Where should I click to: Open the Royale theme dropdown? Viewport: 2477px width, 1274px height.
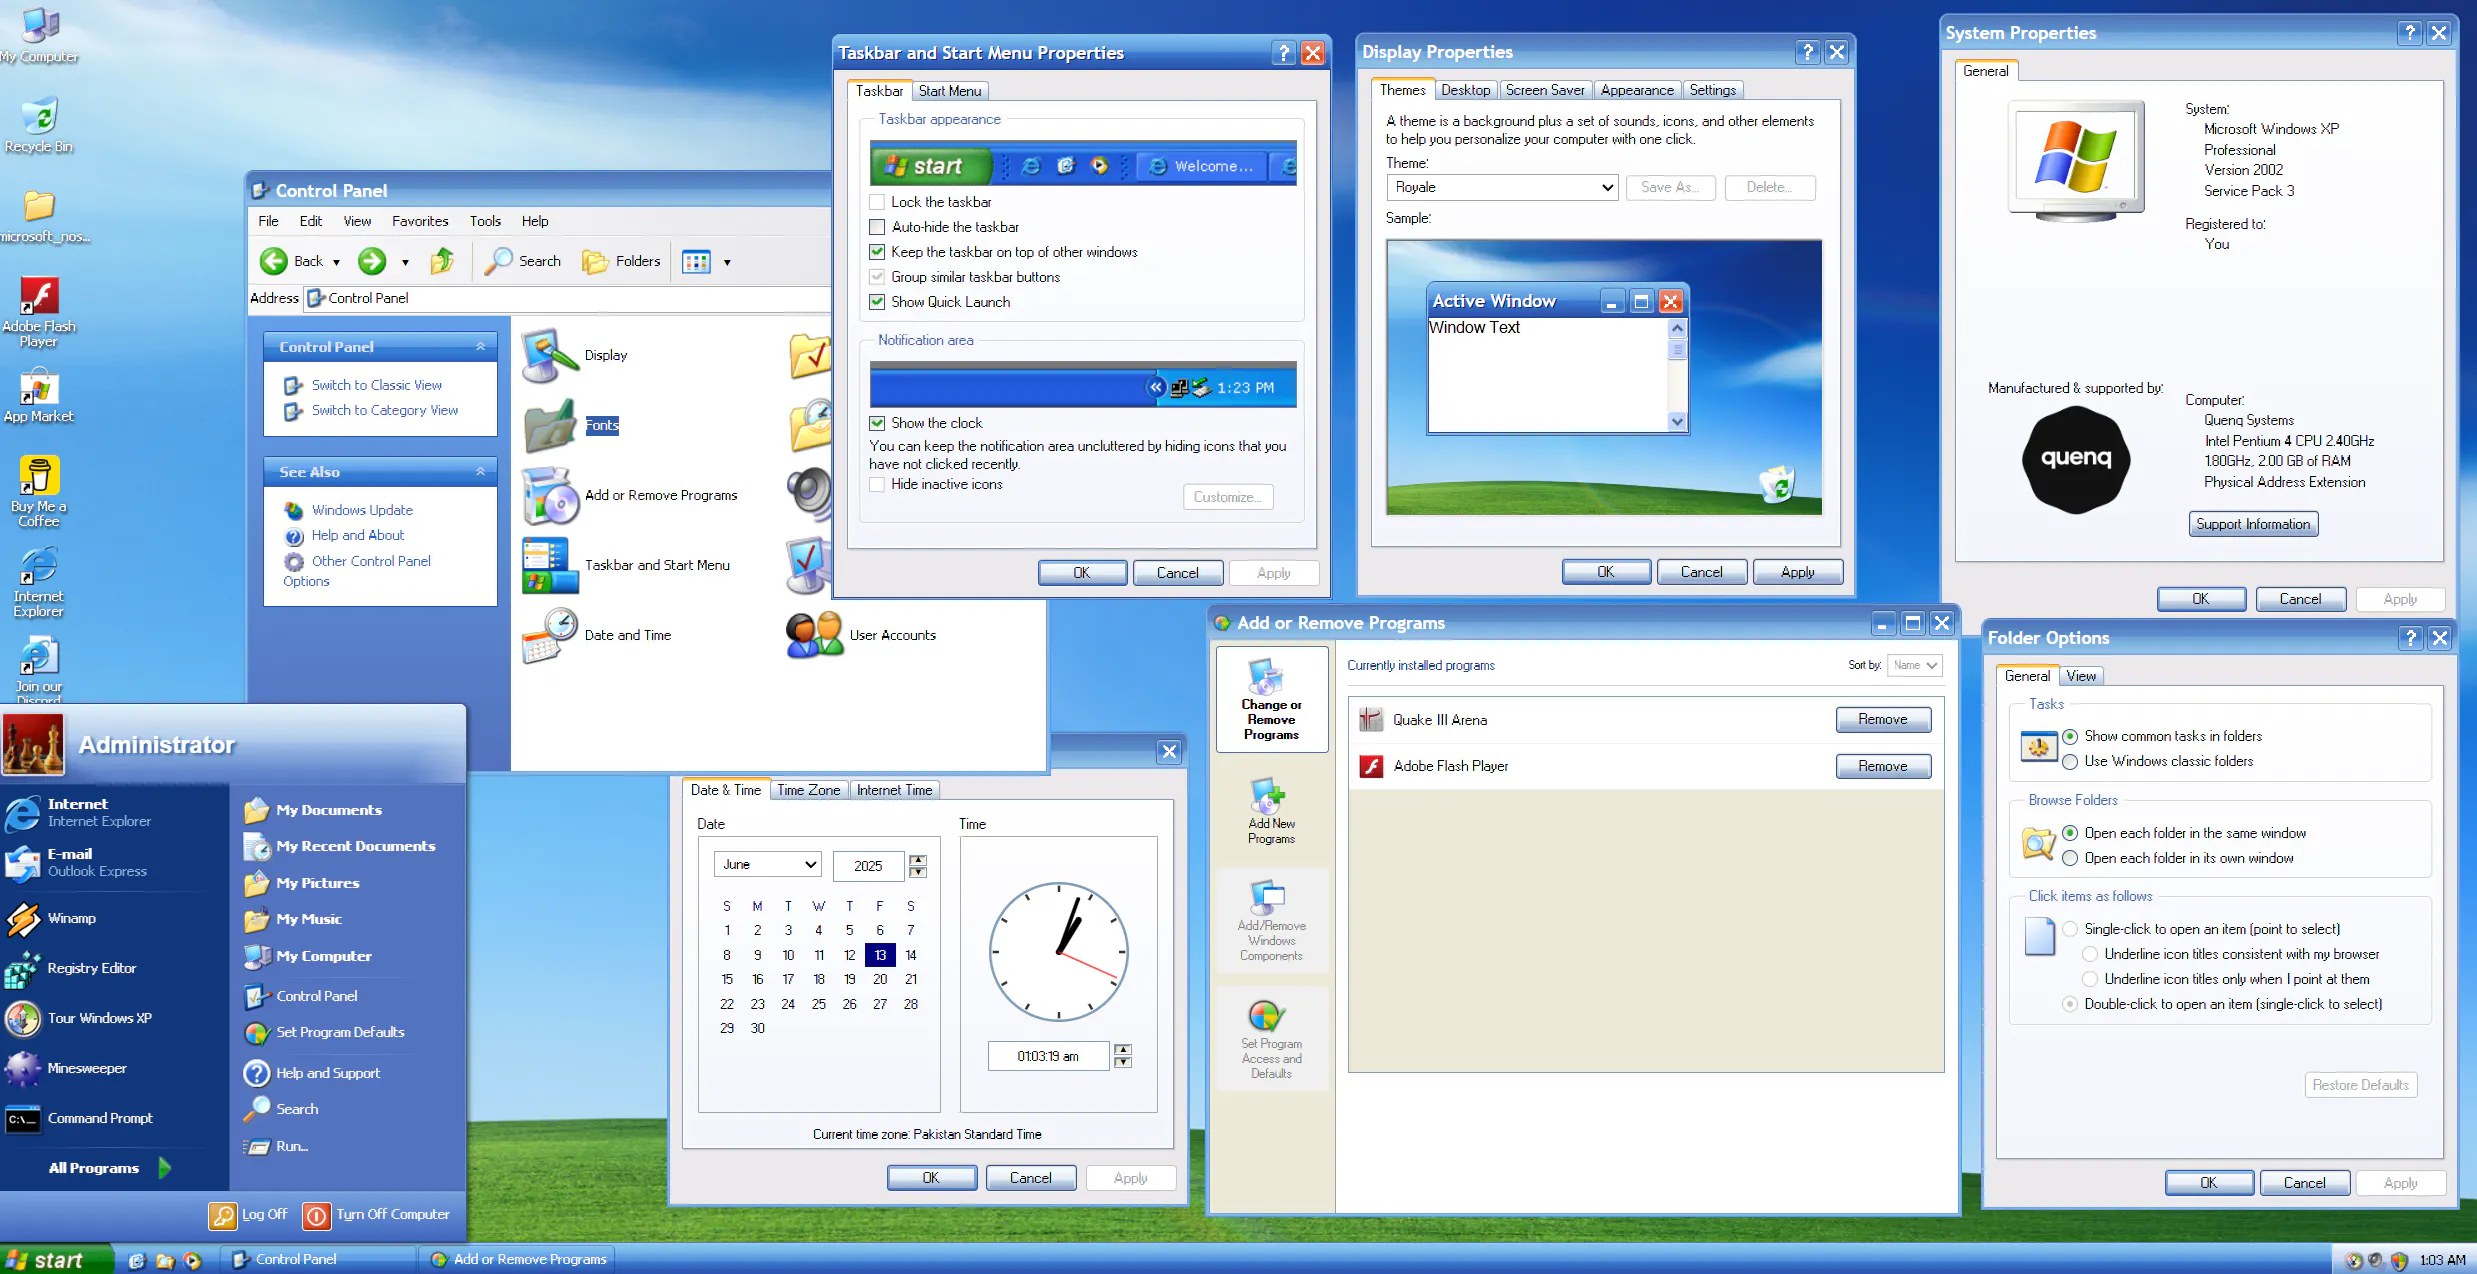[x=1502, y=187]
